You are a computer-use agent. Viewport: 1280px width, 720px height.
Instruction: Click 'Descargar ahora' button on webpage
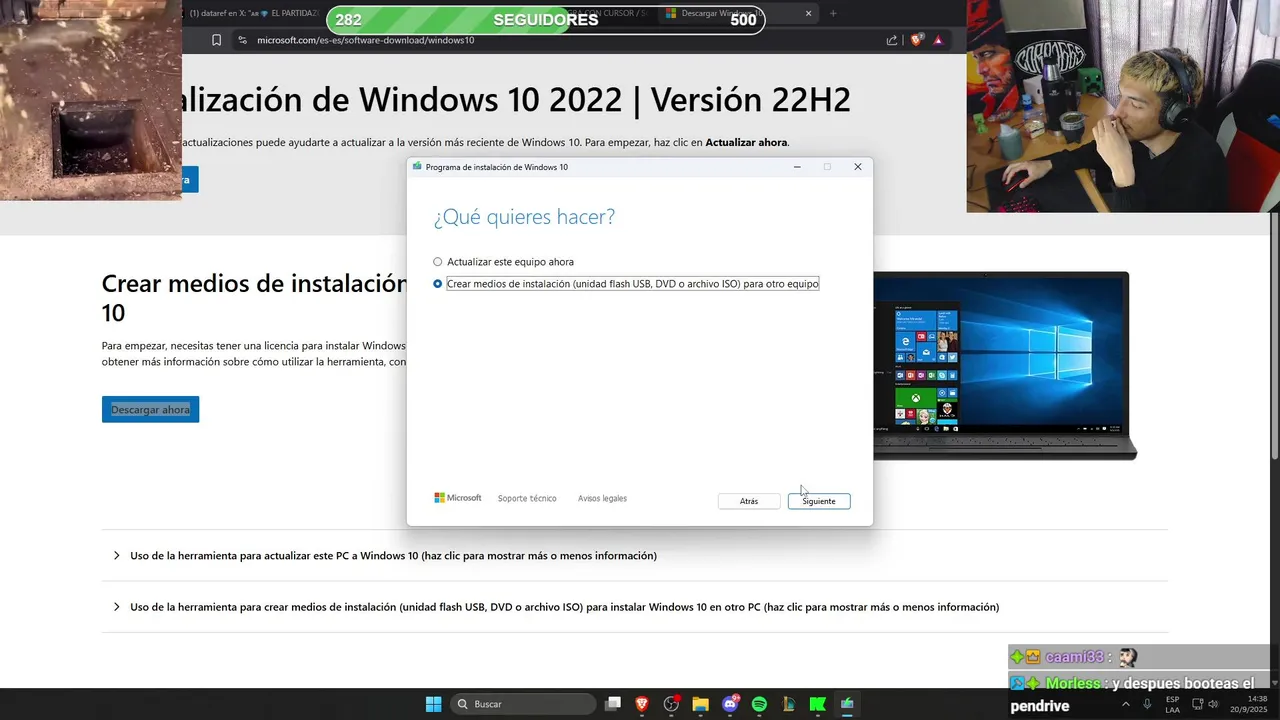[x=150, y=410]
